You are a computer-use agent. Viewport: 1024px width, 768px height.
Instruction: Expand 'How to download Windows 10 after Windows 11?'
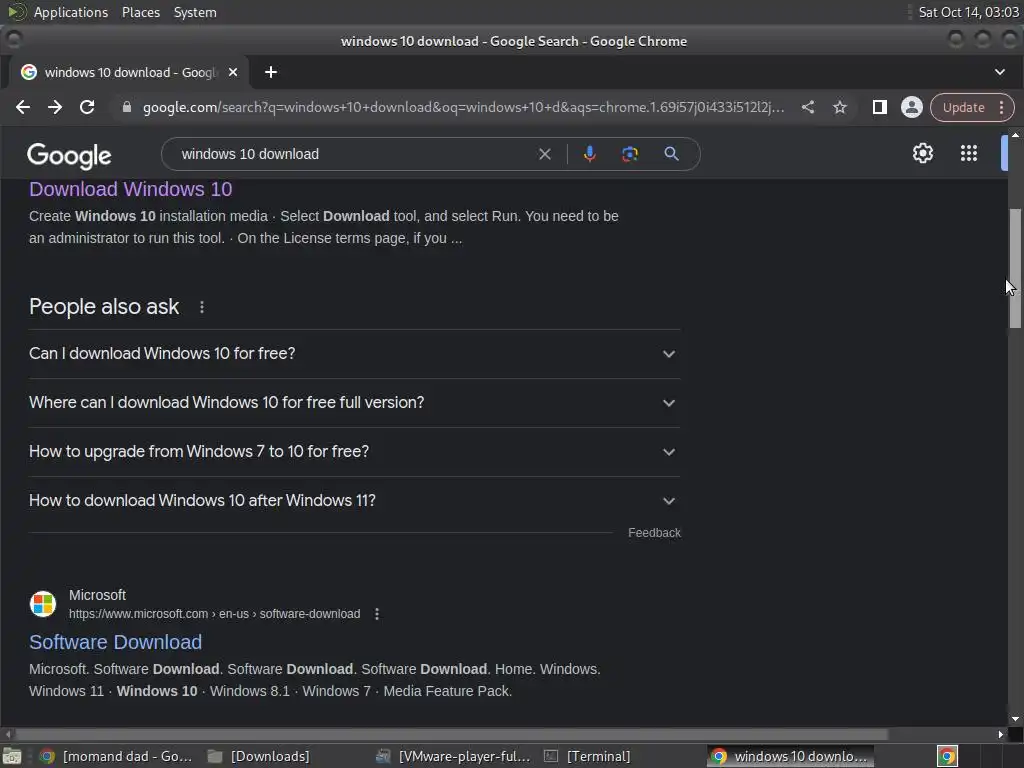pyautogui.click(x=355, y=500)
